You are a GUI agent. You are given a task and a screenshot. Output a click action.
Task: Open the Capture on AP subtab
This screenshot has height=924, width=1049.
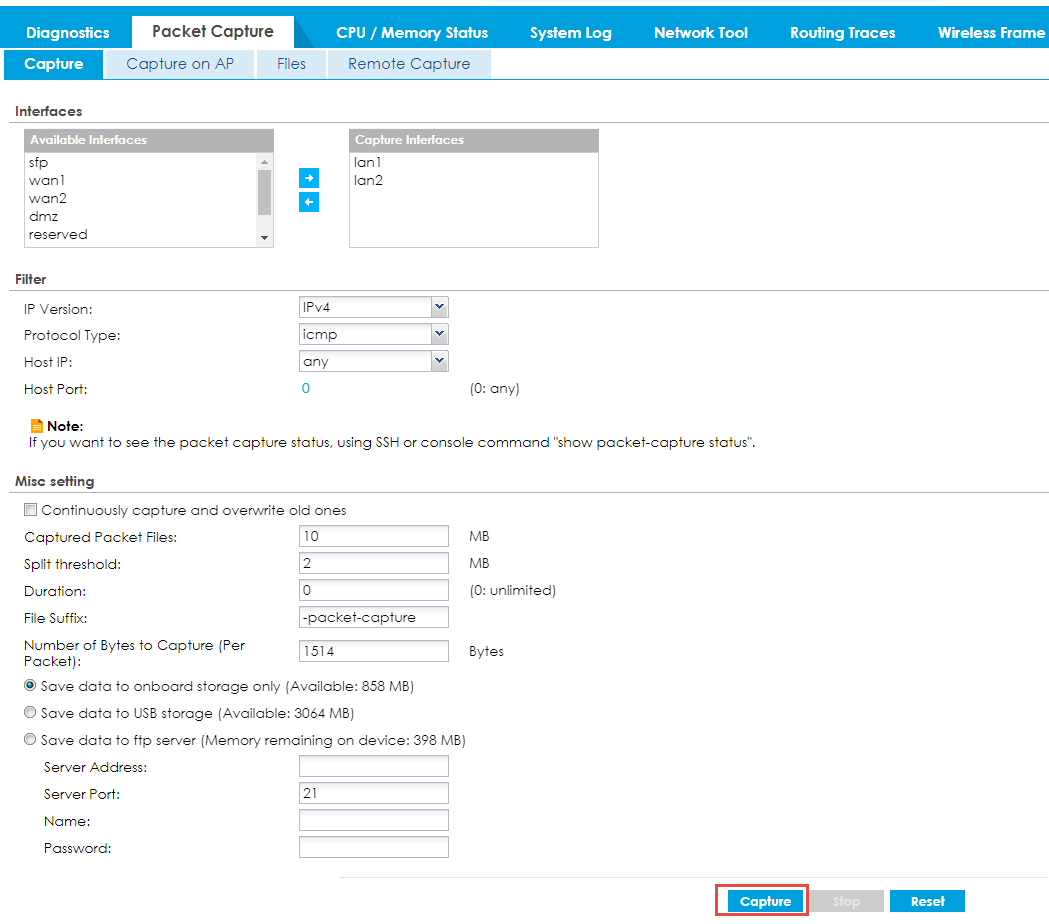point(180,64)
